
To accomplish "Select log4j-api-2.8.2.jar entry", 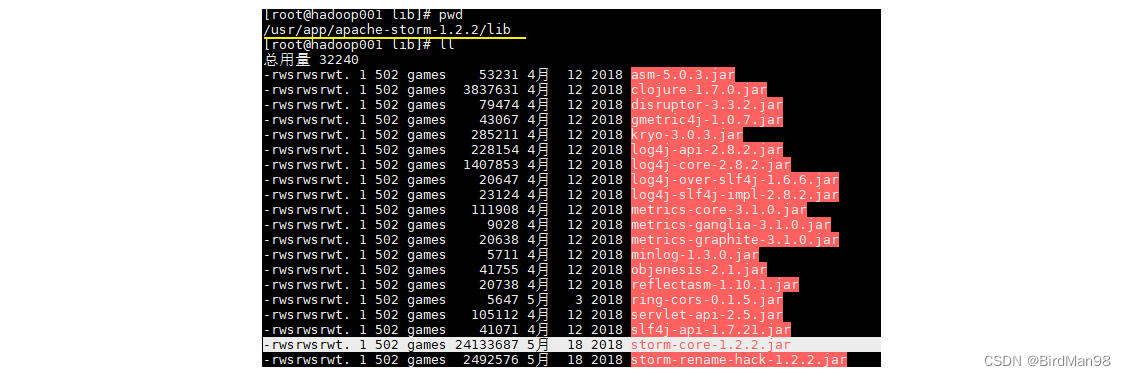I will click(706, 150).
